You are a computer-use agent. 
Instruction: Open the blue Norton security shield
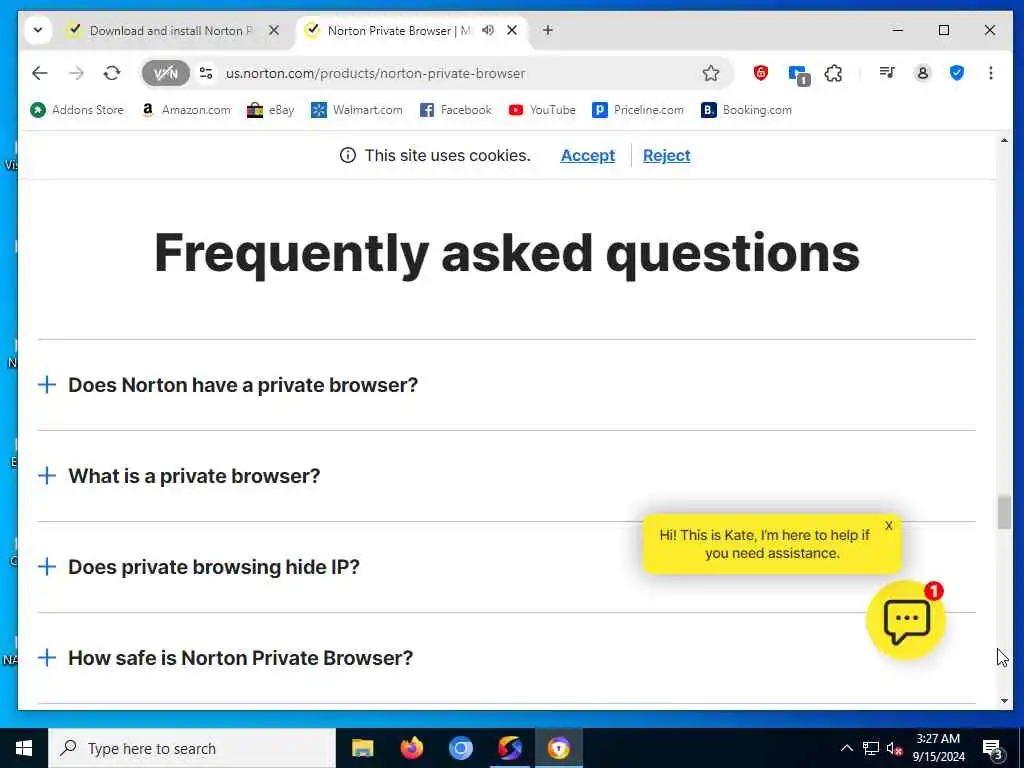tap(957, 73)
